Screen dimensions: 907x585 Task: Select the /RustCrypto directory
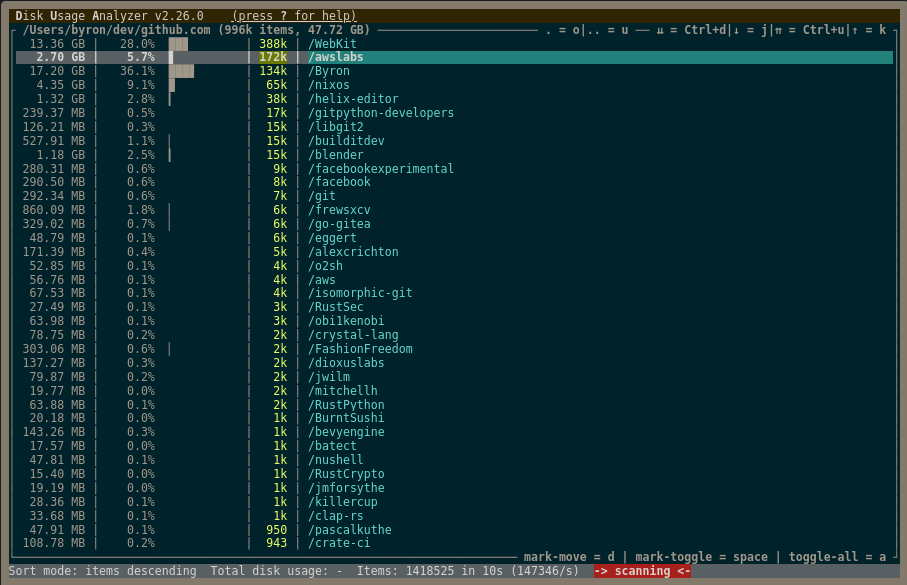454,473
